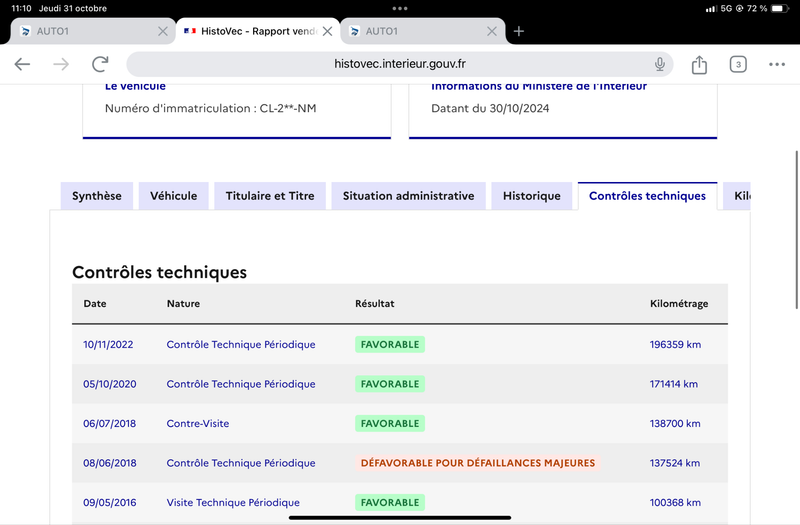Open a new browser tab with plus icon

[x=518, y=31]
